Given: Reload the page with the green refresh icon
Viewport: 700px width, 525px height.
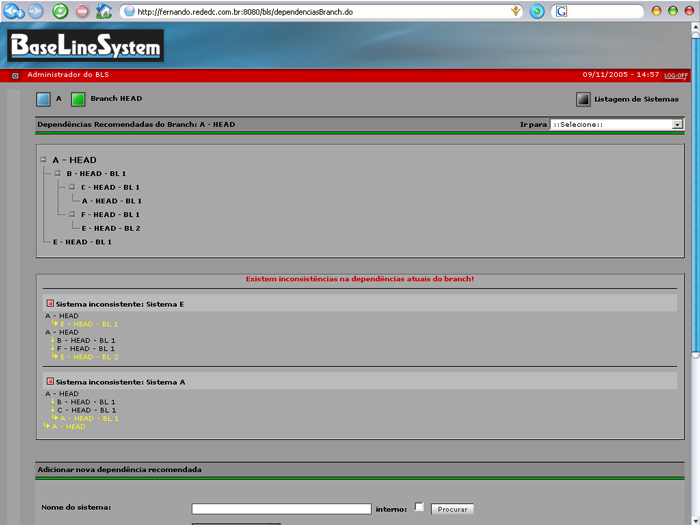Looking at the screenshot, I should [60, 11].
